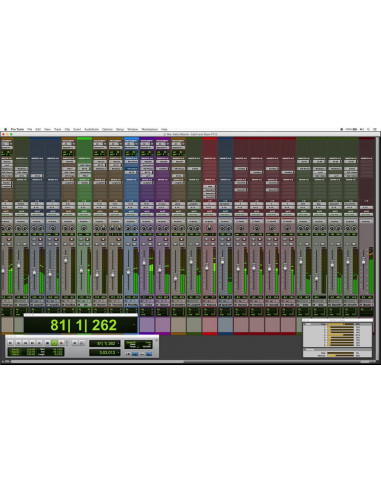This screenshot has height=492, width=381.
Task: Open the group selector on bright green track
Action: click(x=84, y=221)
